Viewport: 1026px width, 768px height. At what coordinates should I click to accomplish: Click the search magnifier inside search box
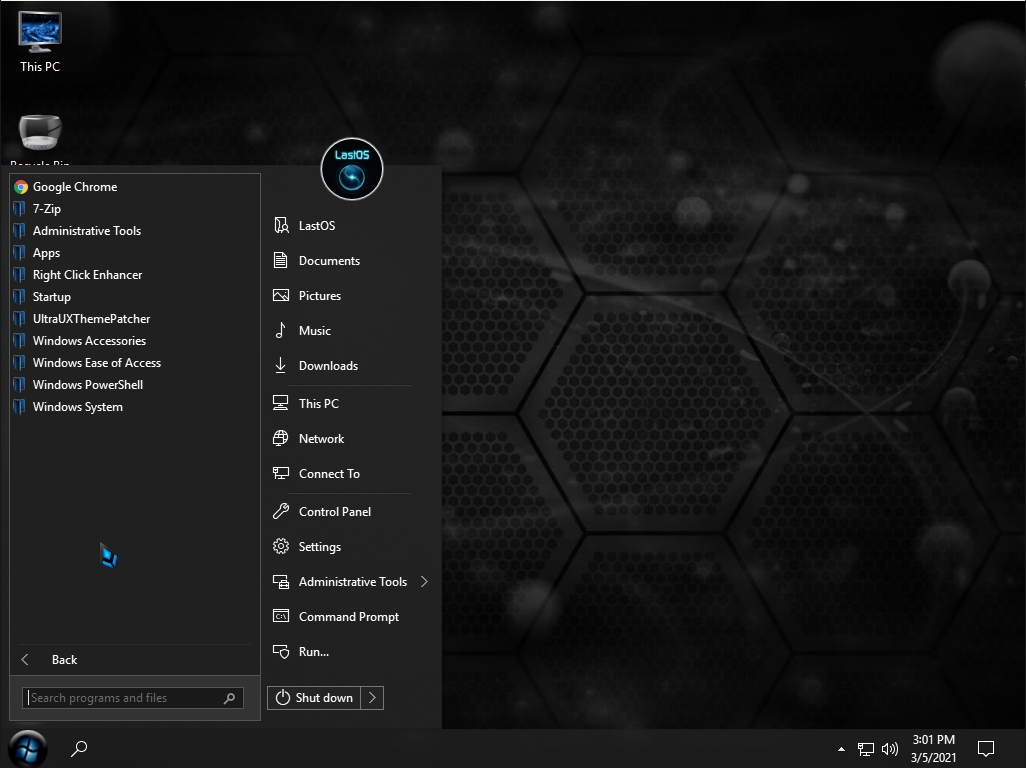[x=230, y=699]
